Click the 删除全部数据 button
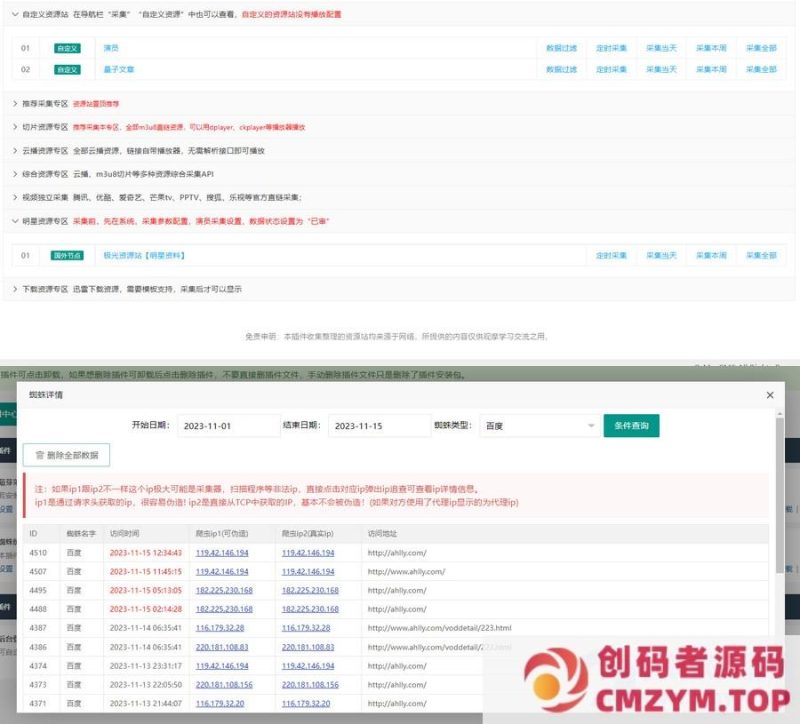 [x=65, y=455]
